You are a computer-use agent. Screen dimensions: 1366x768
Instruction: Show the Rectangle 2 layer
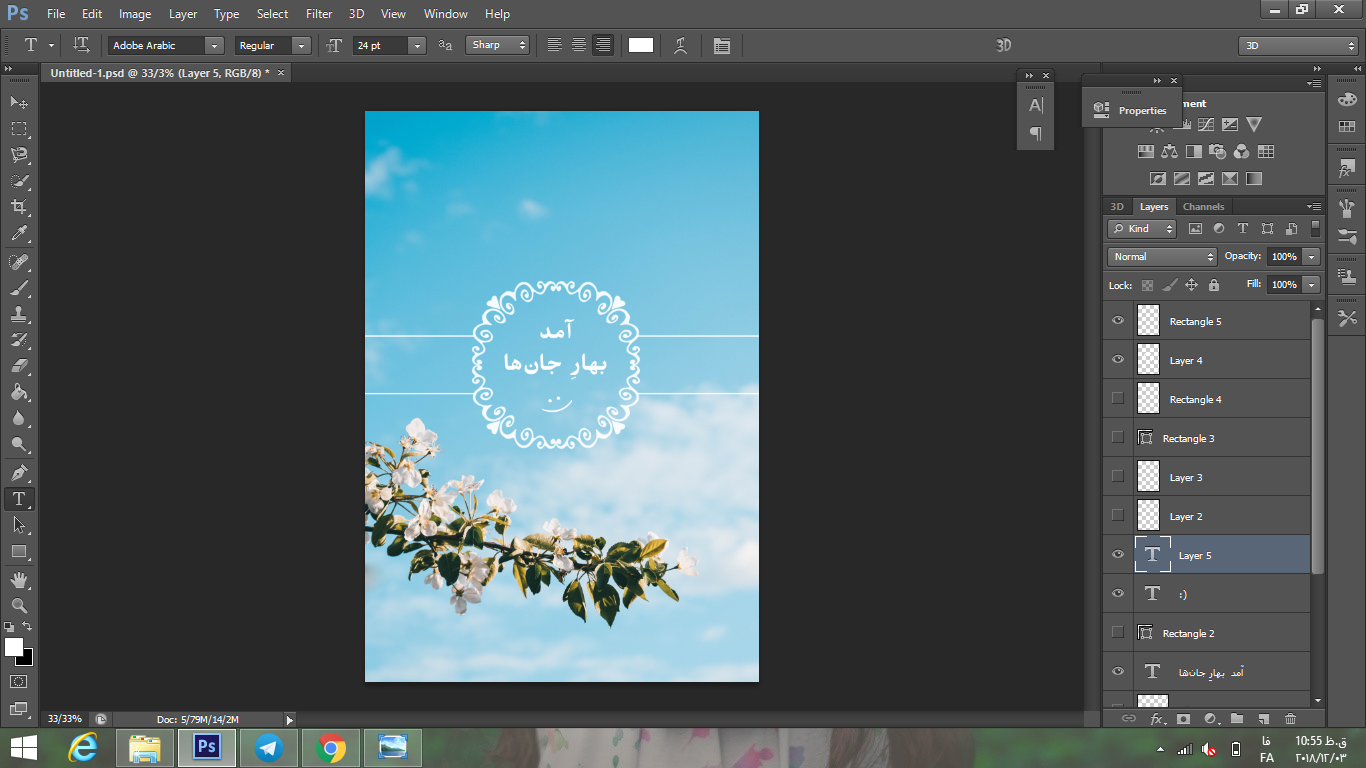(x=1118, y=632)
